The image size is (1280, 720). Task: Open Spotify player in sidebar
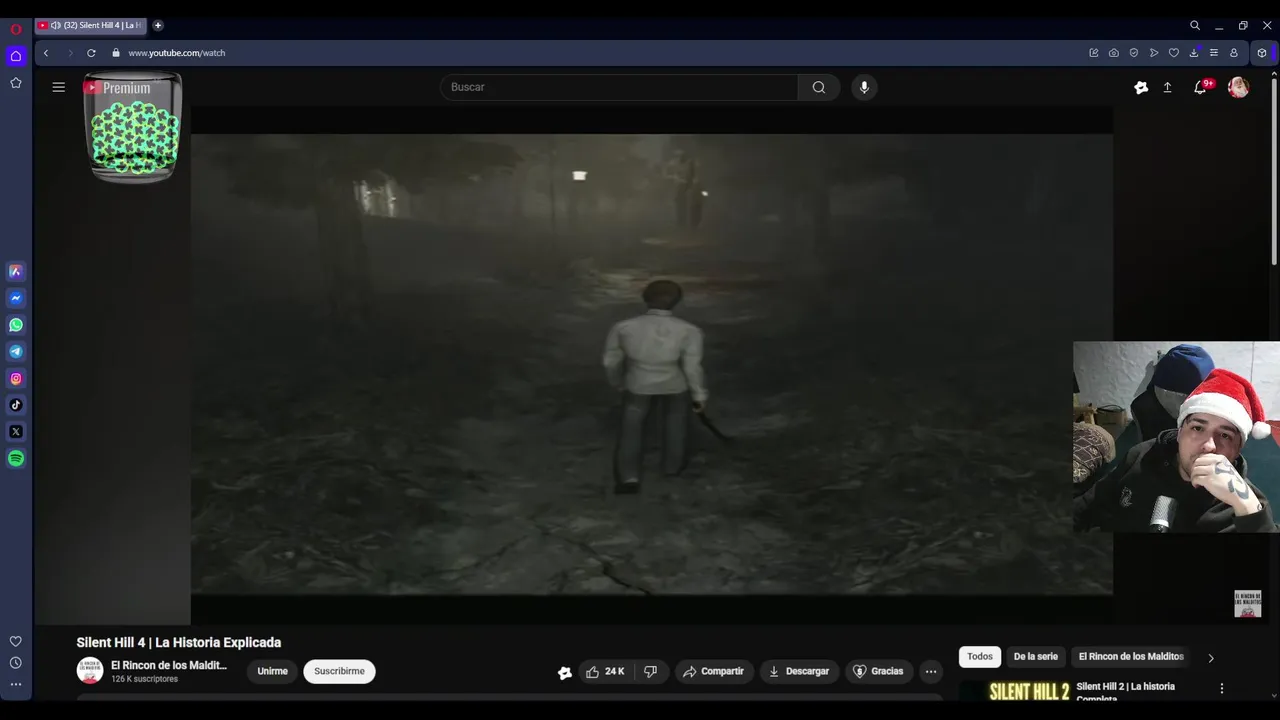point(16,459)
